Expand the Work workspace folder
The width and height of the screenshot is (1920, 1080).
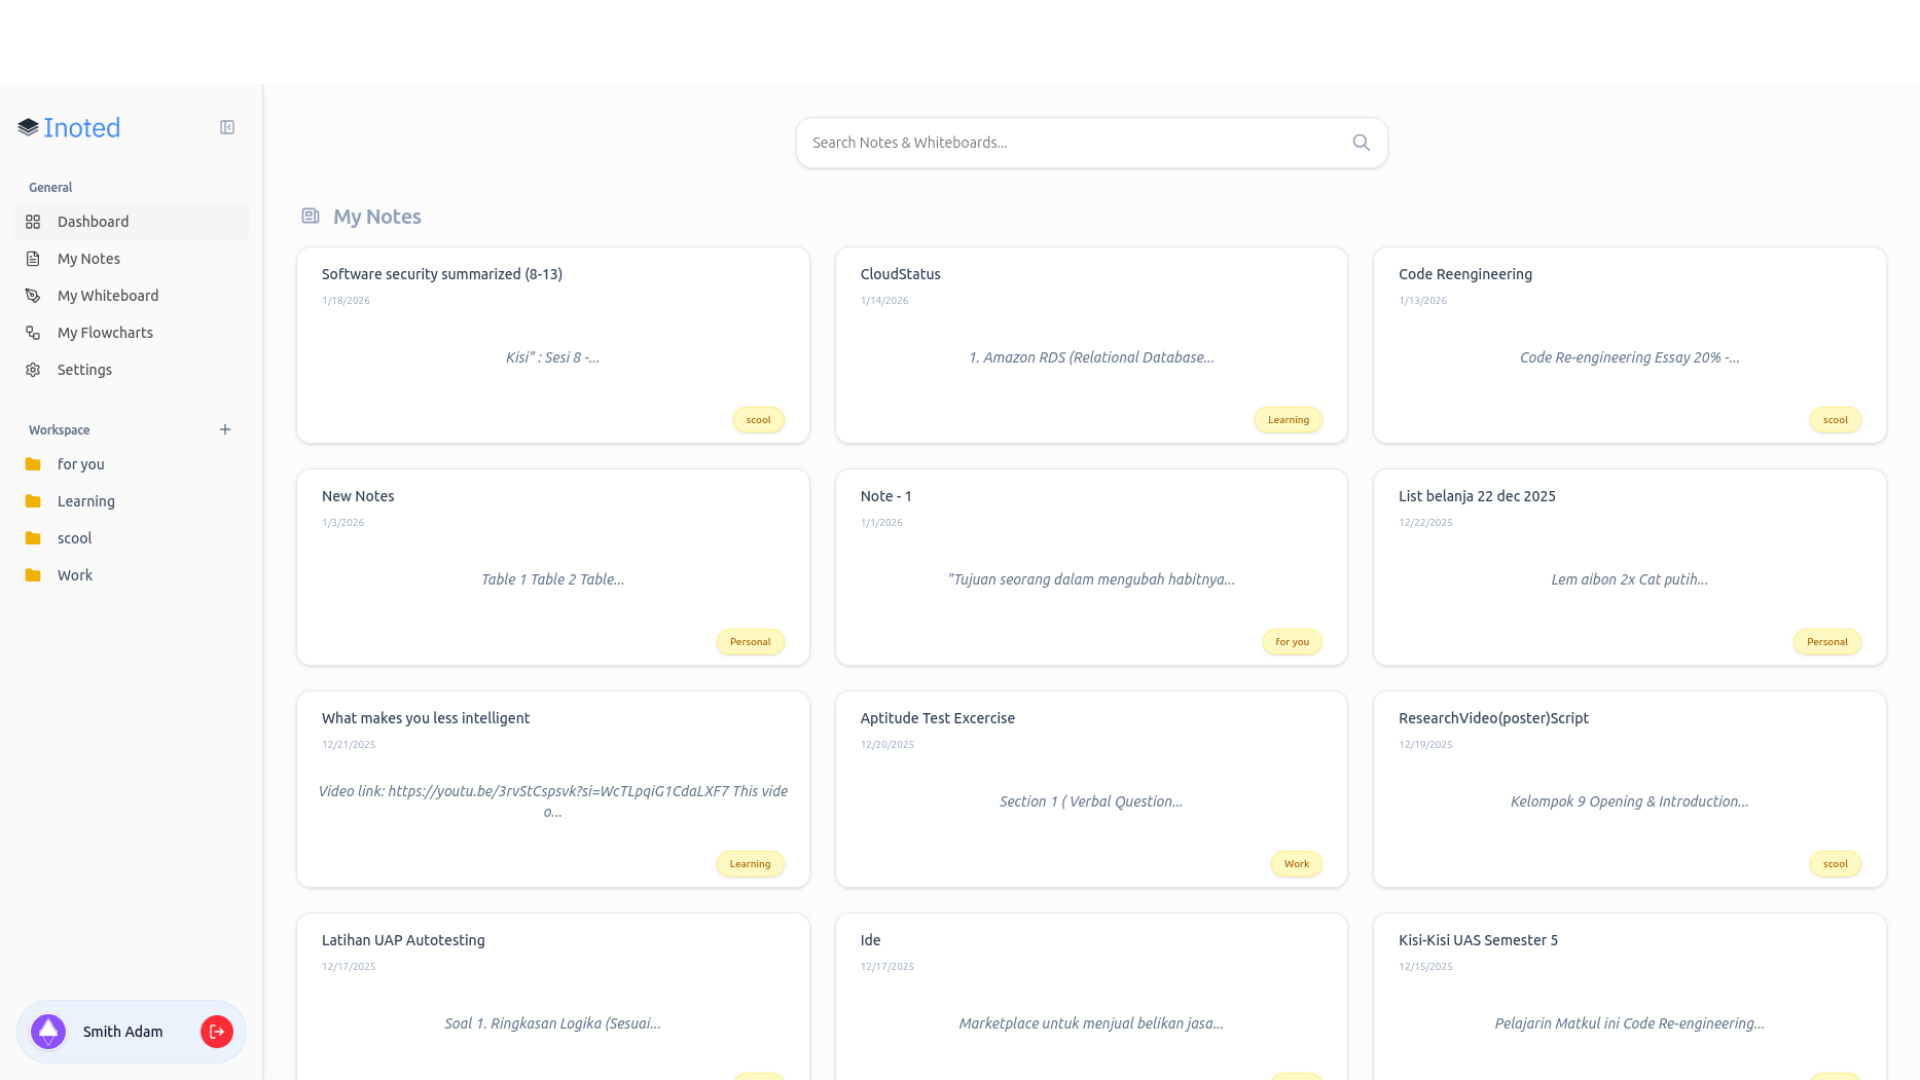click(74, 575)
